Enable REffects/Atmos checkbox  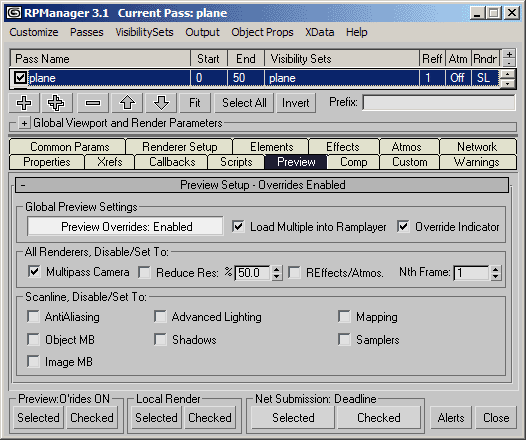(294, 272)
